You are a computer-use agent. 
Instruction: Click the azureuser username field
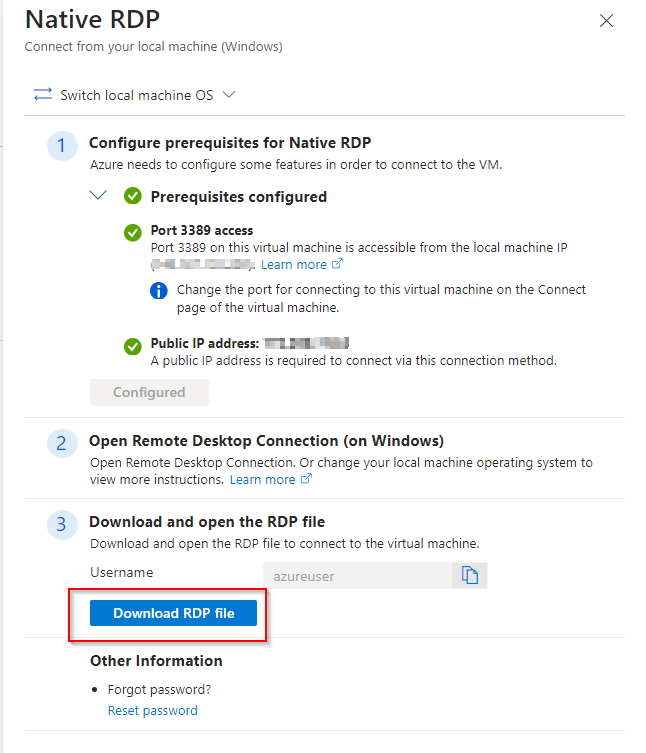pos(357,575)
